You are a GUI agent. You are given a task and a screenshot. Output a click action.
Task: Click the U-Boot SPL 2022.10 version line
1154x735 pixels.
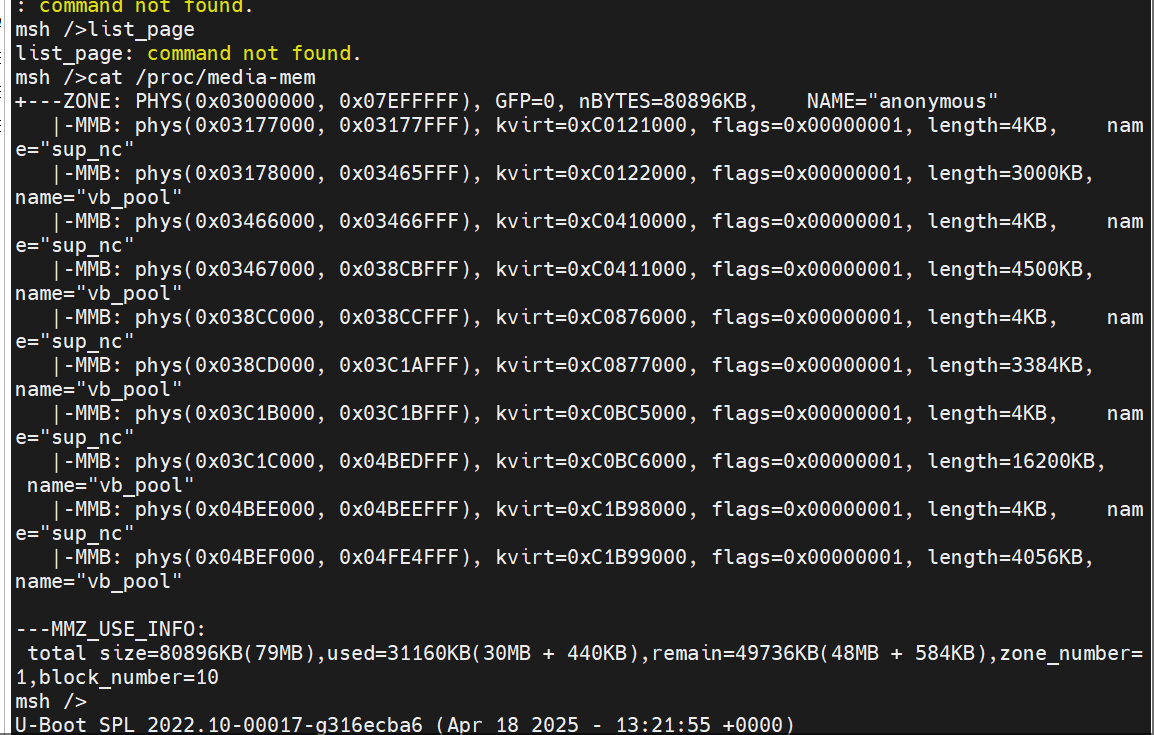(405, 725)
